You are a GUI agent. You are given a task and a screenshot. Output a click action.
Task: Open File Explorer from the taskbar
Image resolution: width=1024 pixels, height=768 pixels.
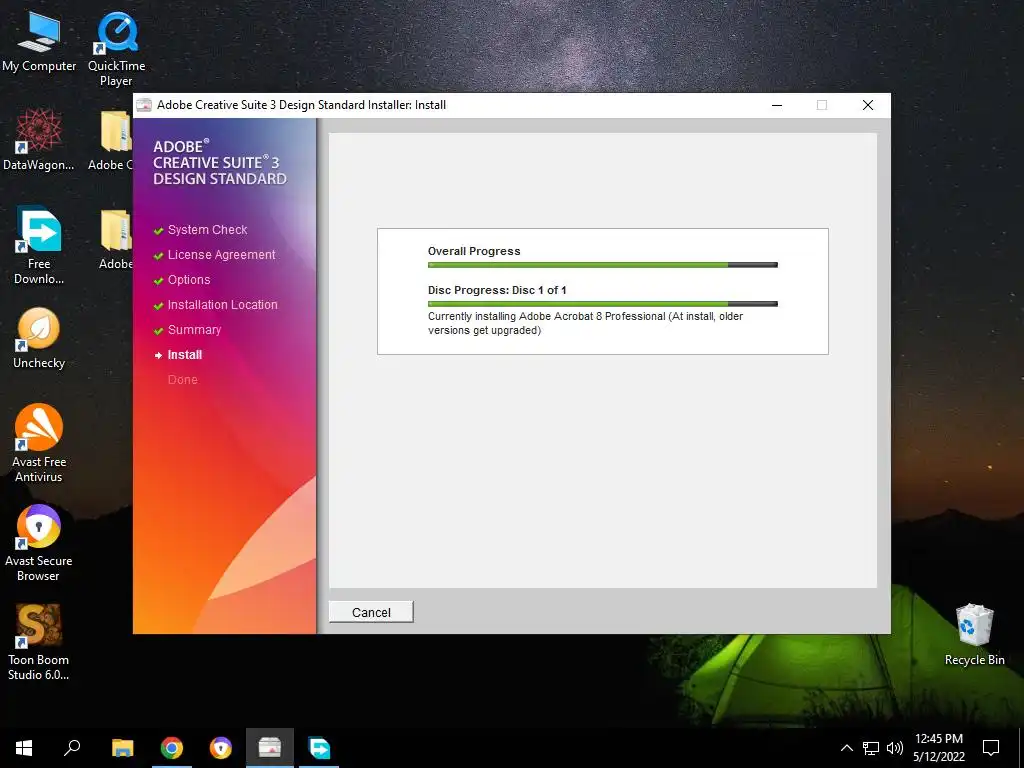[122, 748]
